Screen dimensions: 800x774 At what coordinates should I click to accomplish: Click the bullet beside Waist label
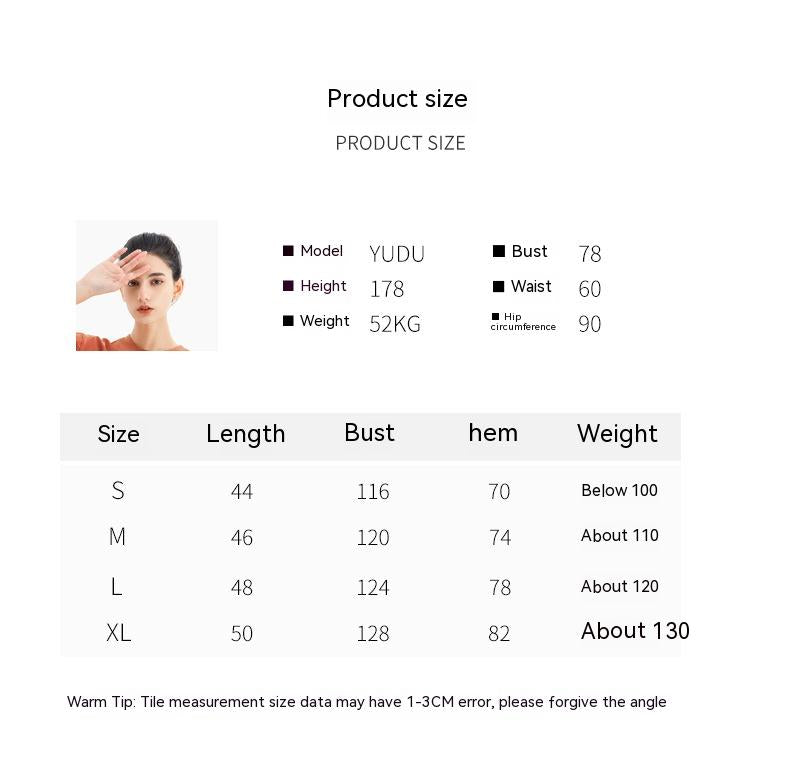click(x=498, y=287)
